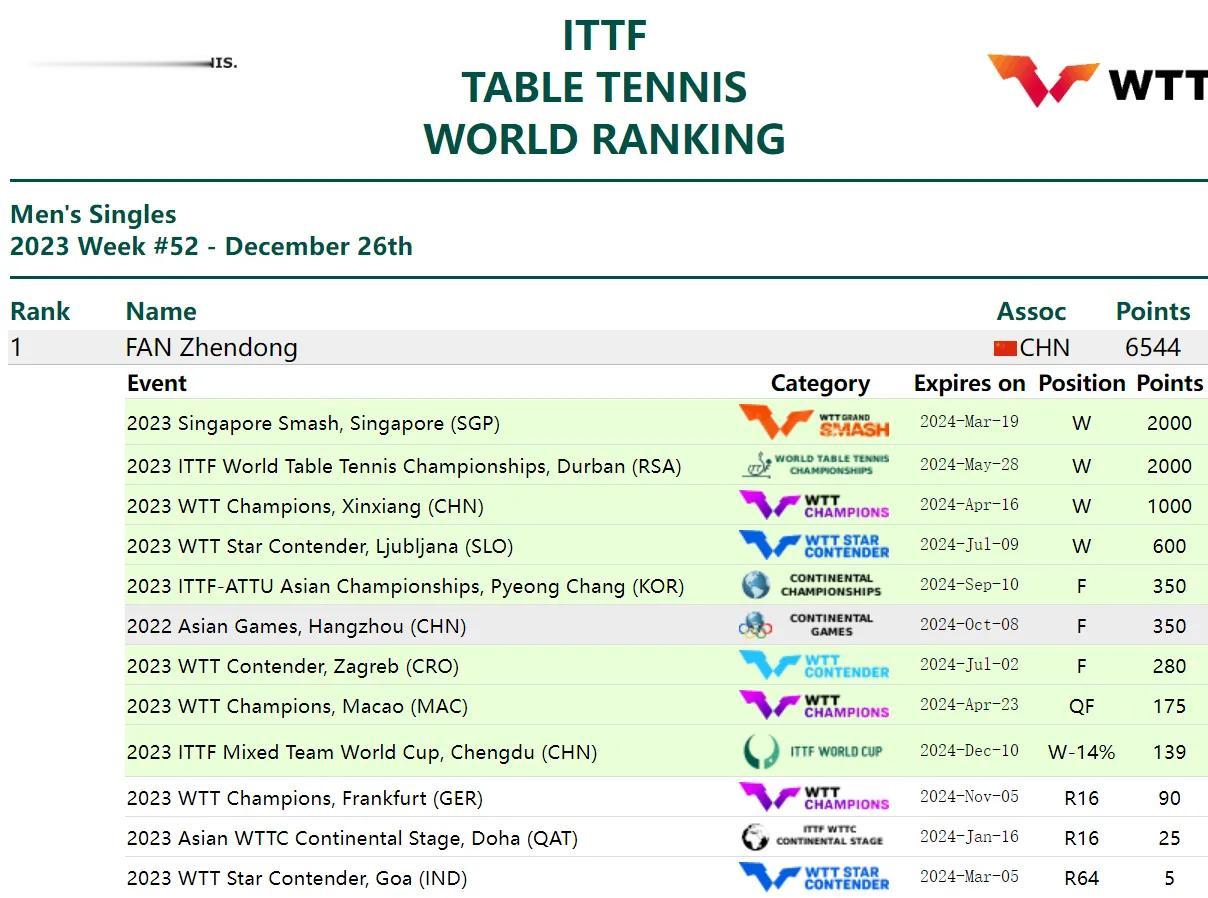
Task: Select 2022 Asian Games, Hangzhou (CHN) event
Action: 296,626
